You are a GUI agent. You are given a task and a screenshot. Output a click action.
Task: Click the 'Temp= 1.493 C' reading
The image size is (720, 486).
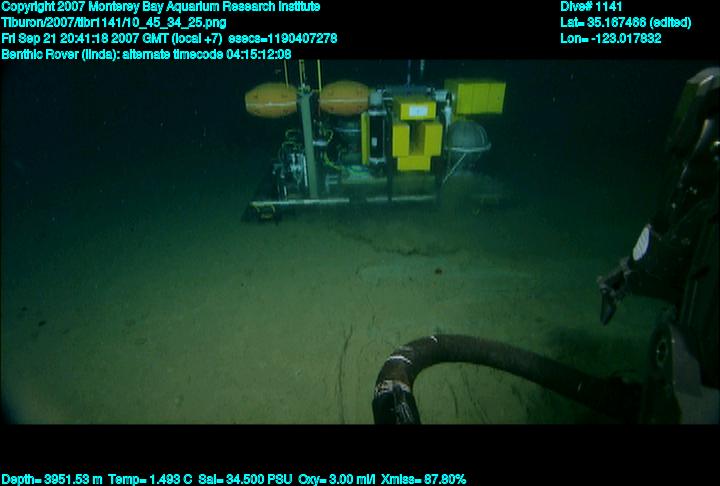pyautogui.click(x=150, y=480)
